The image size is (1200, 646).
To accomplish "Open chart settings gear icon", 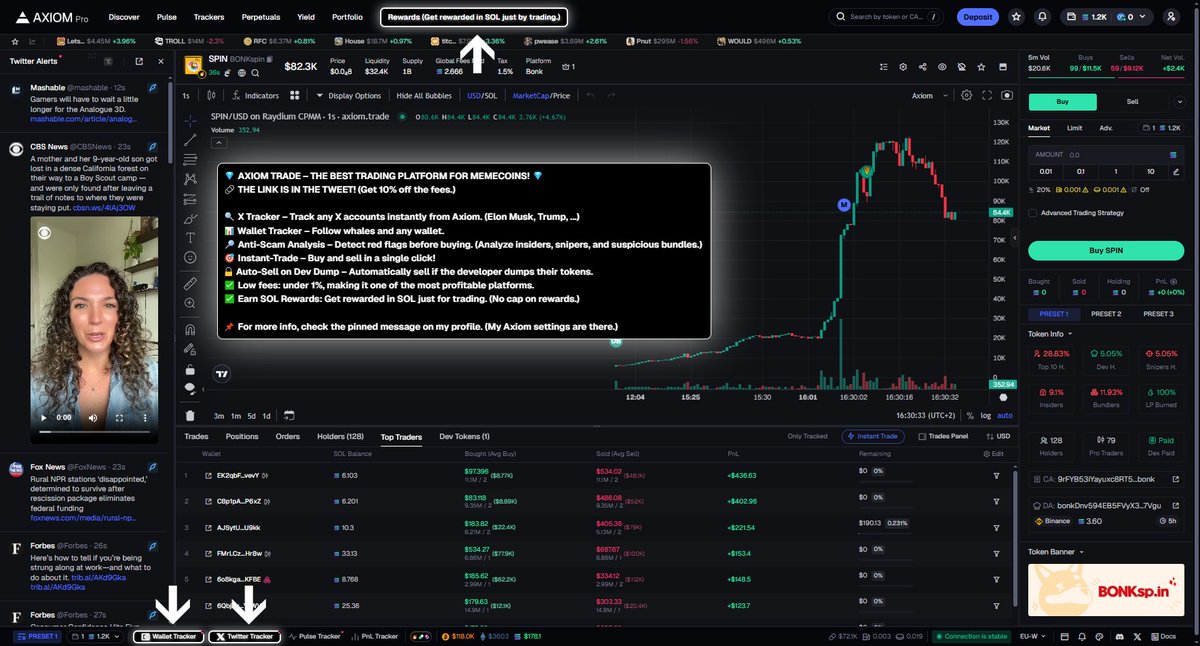I will [966, 96].
